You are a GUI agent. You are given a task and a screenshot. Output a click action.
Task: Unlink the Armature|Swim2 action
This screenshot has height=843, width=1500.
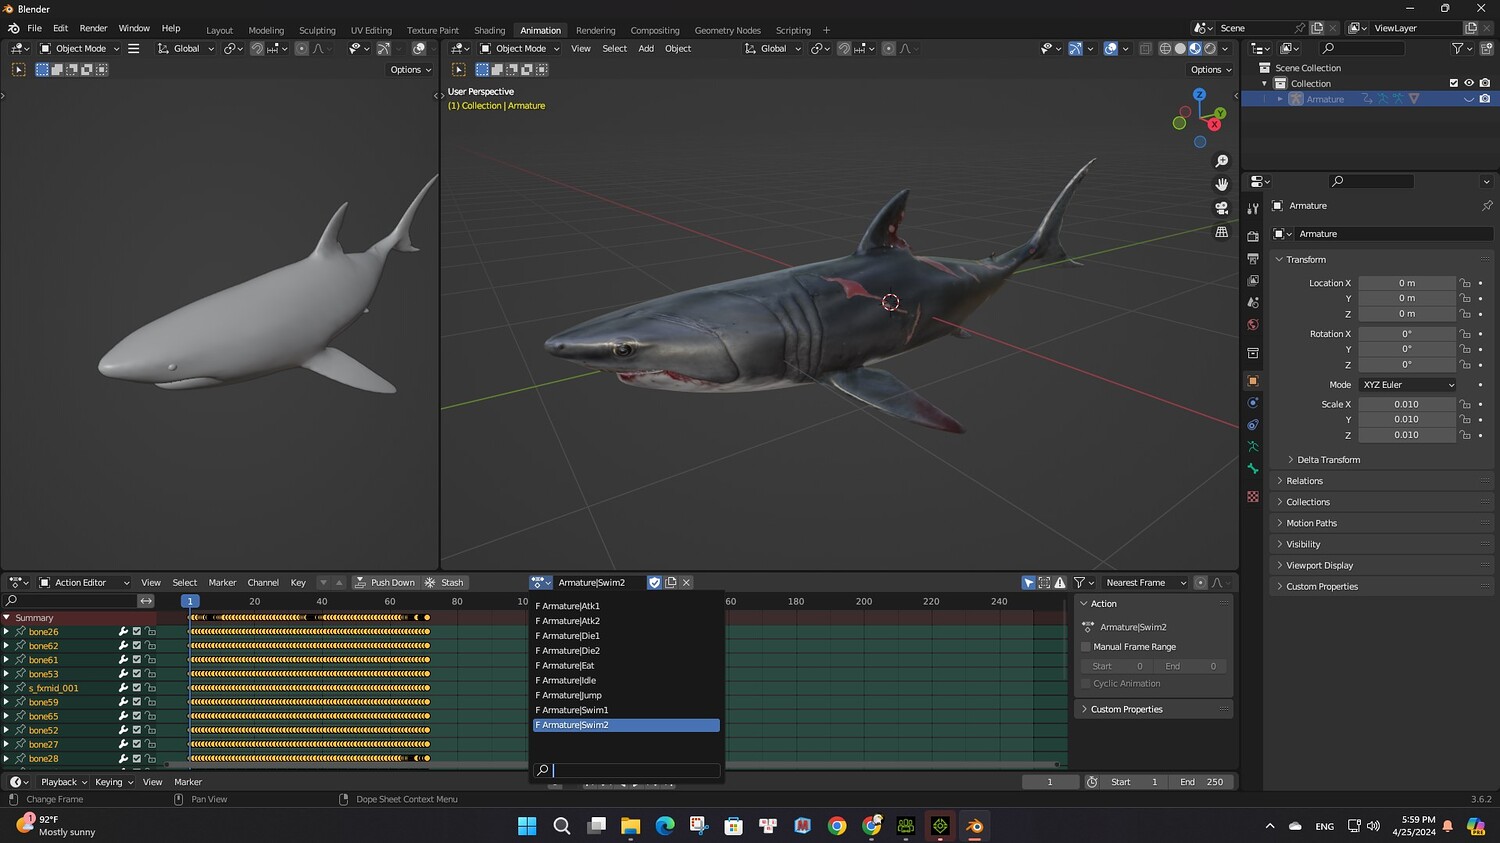[x=686, y=583]
